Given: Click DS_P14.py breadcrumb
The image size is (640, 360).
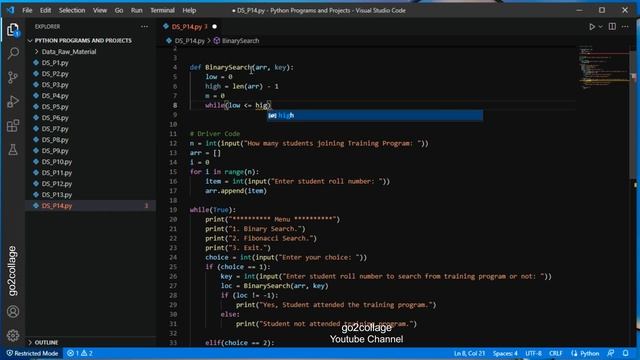Looking at the screenshot, I should [x=189, y=41].
